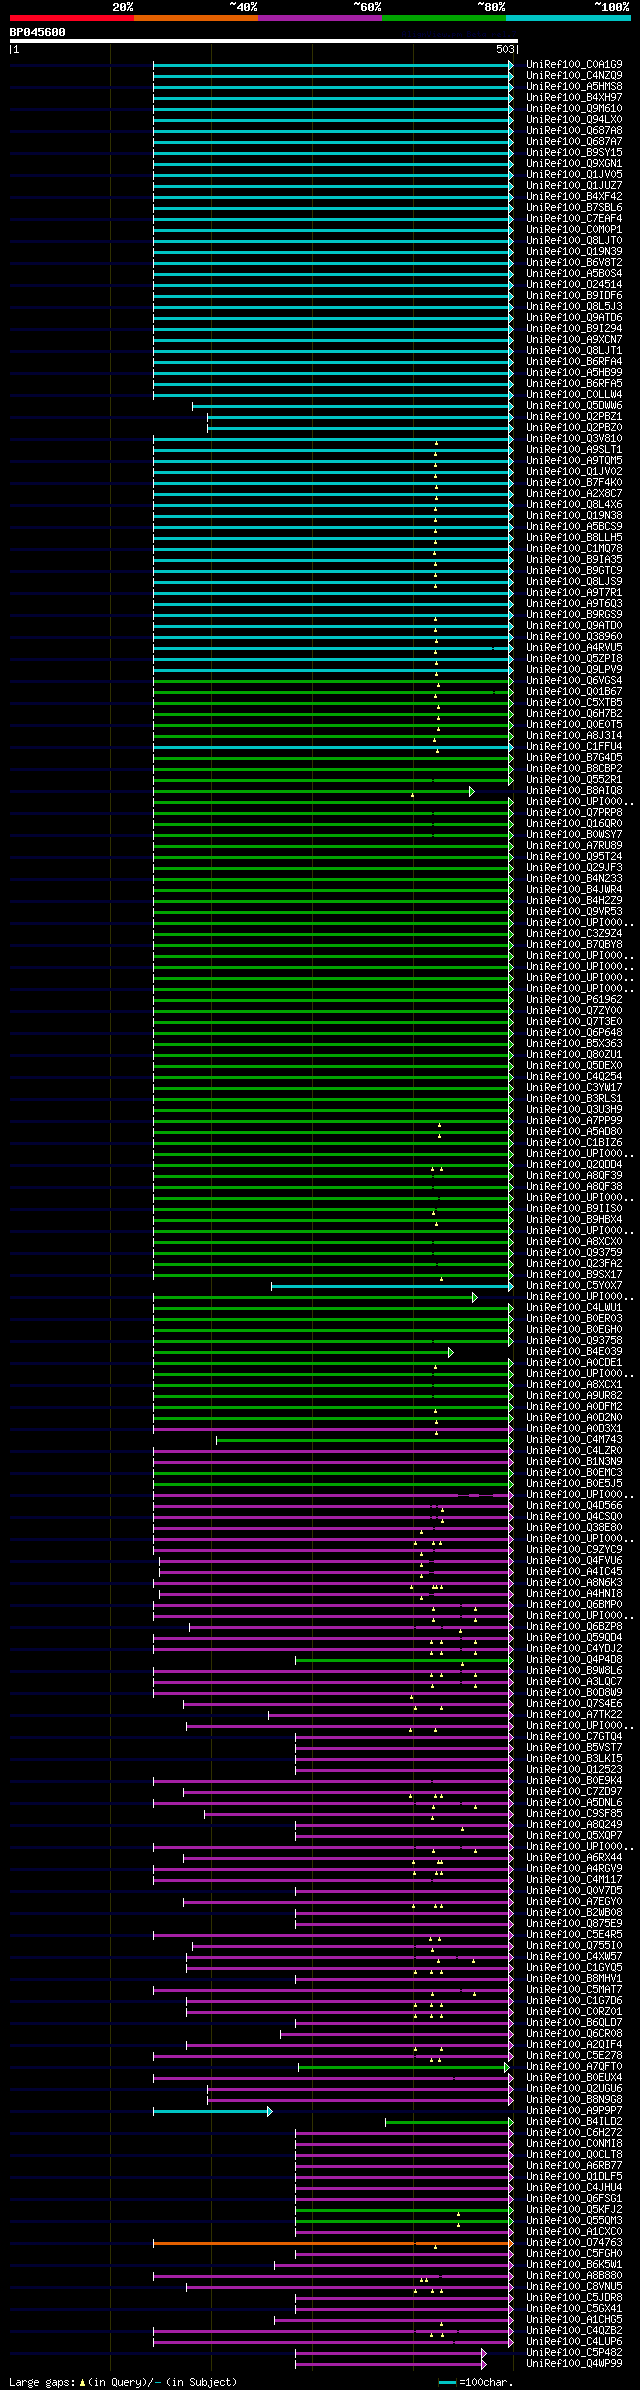Select subject label UniRef100_Q1JV05
Viewport: 640px width, 2390px height.
click(x=574, y=174)
